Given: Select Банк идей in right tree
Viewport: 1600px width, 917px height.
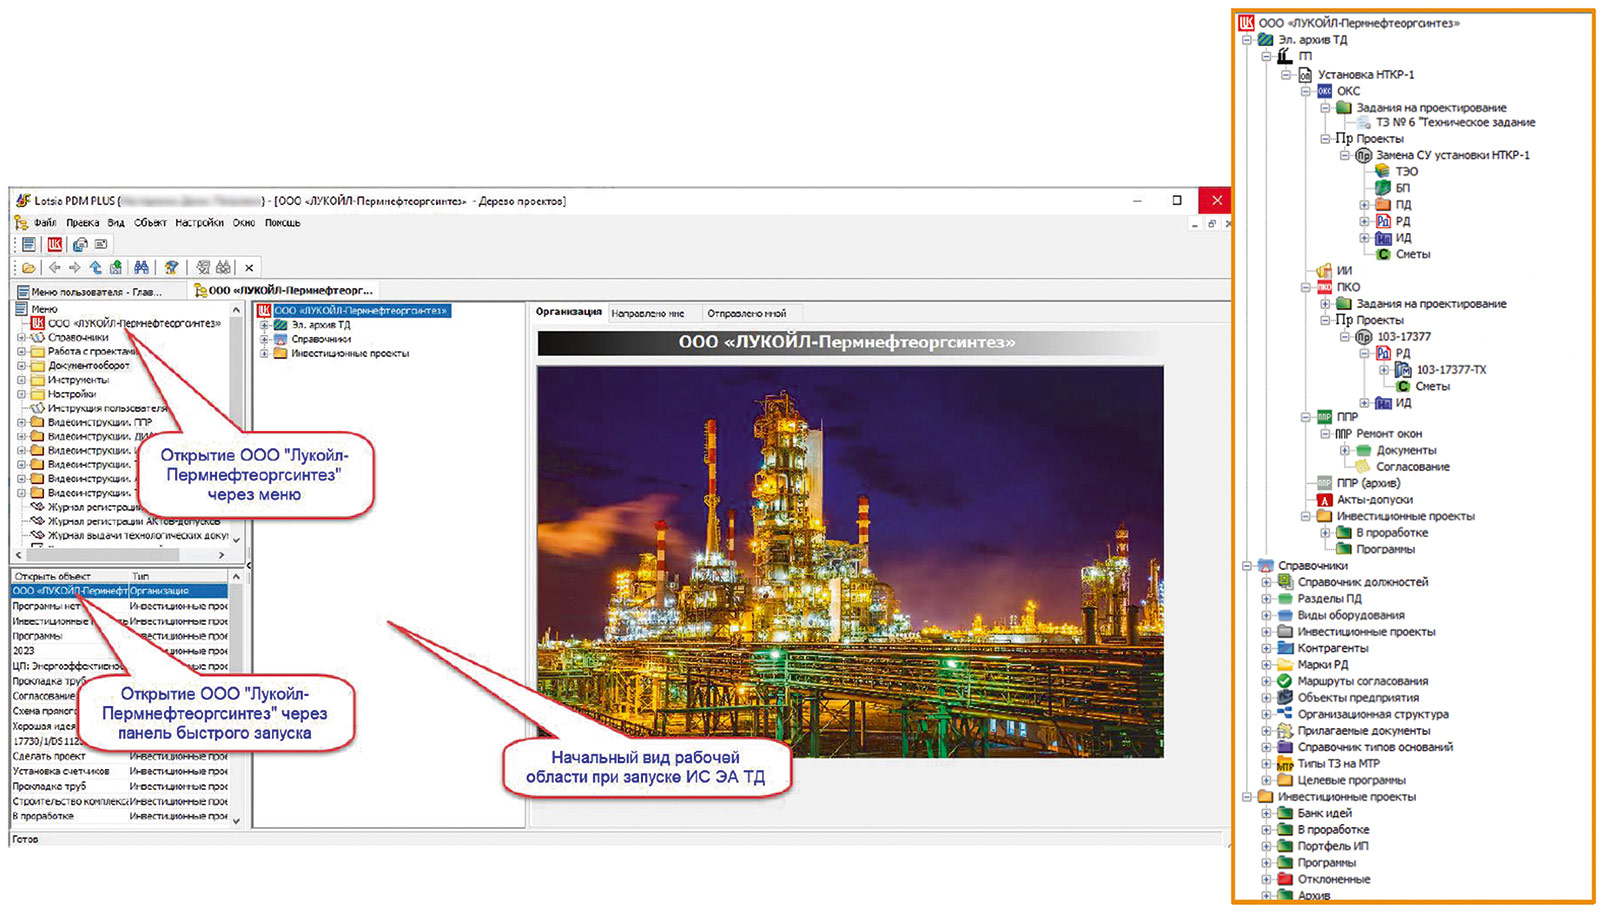Looking at the screenshot, I should pos(1324,813).
